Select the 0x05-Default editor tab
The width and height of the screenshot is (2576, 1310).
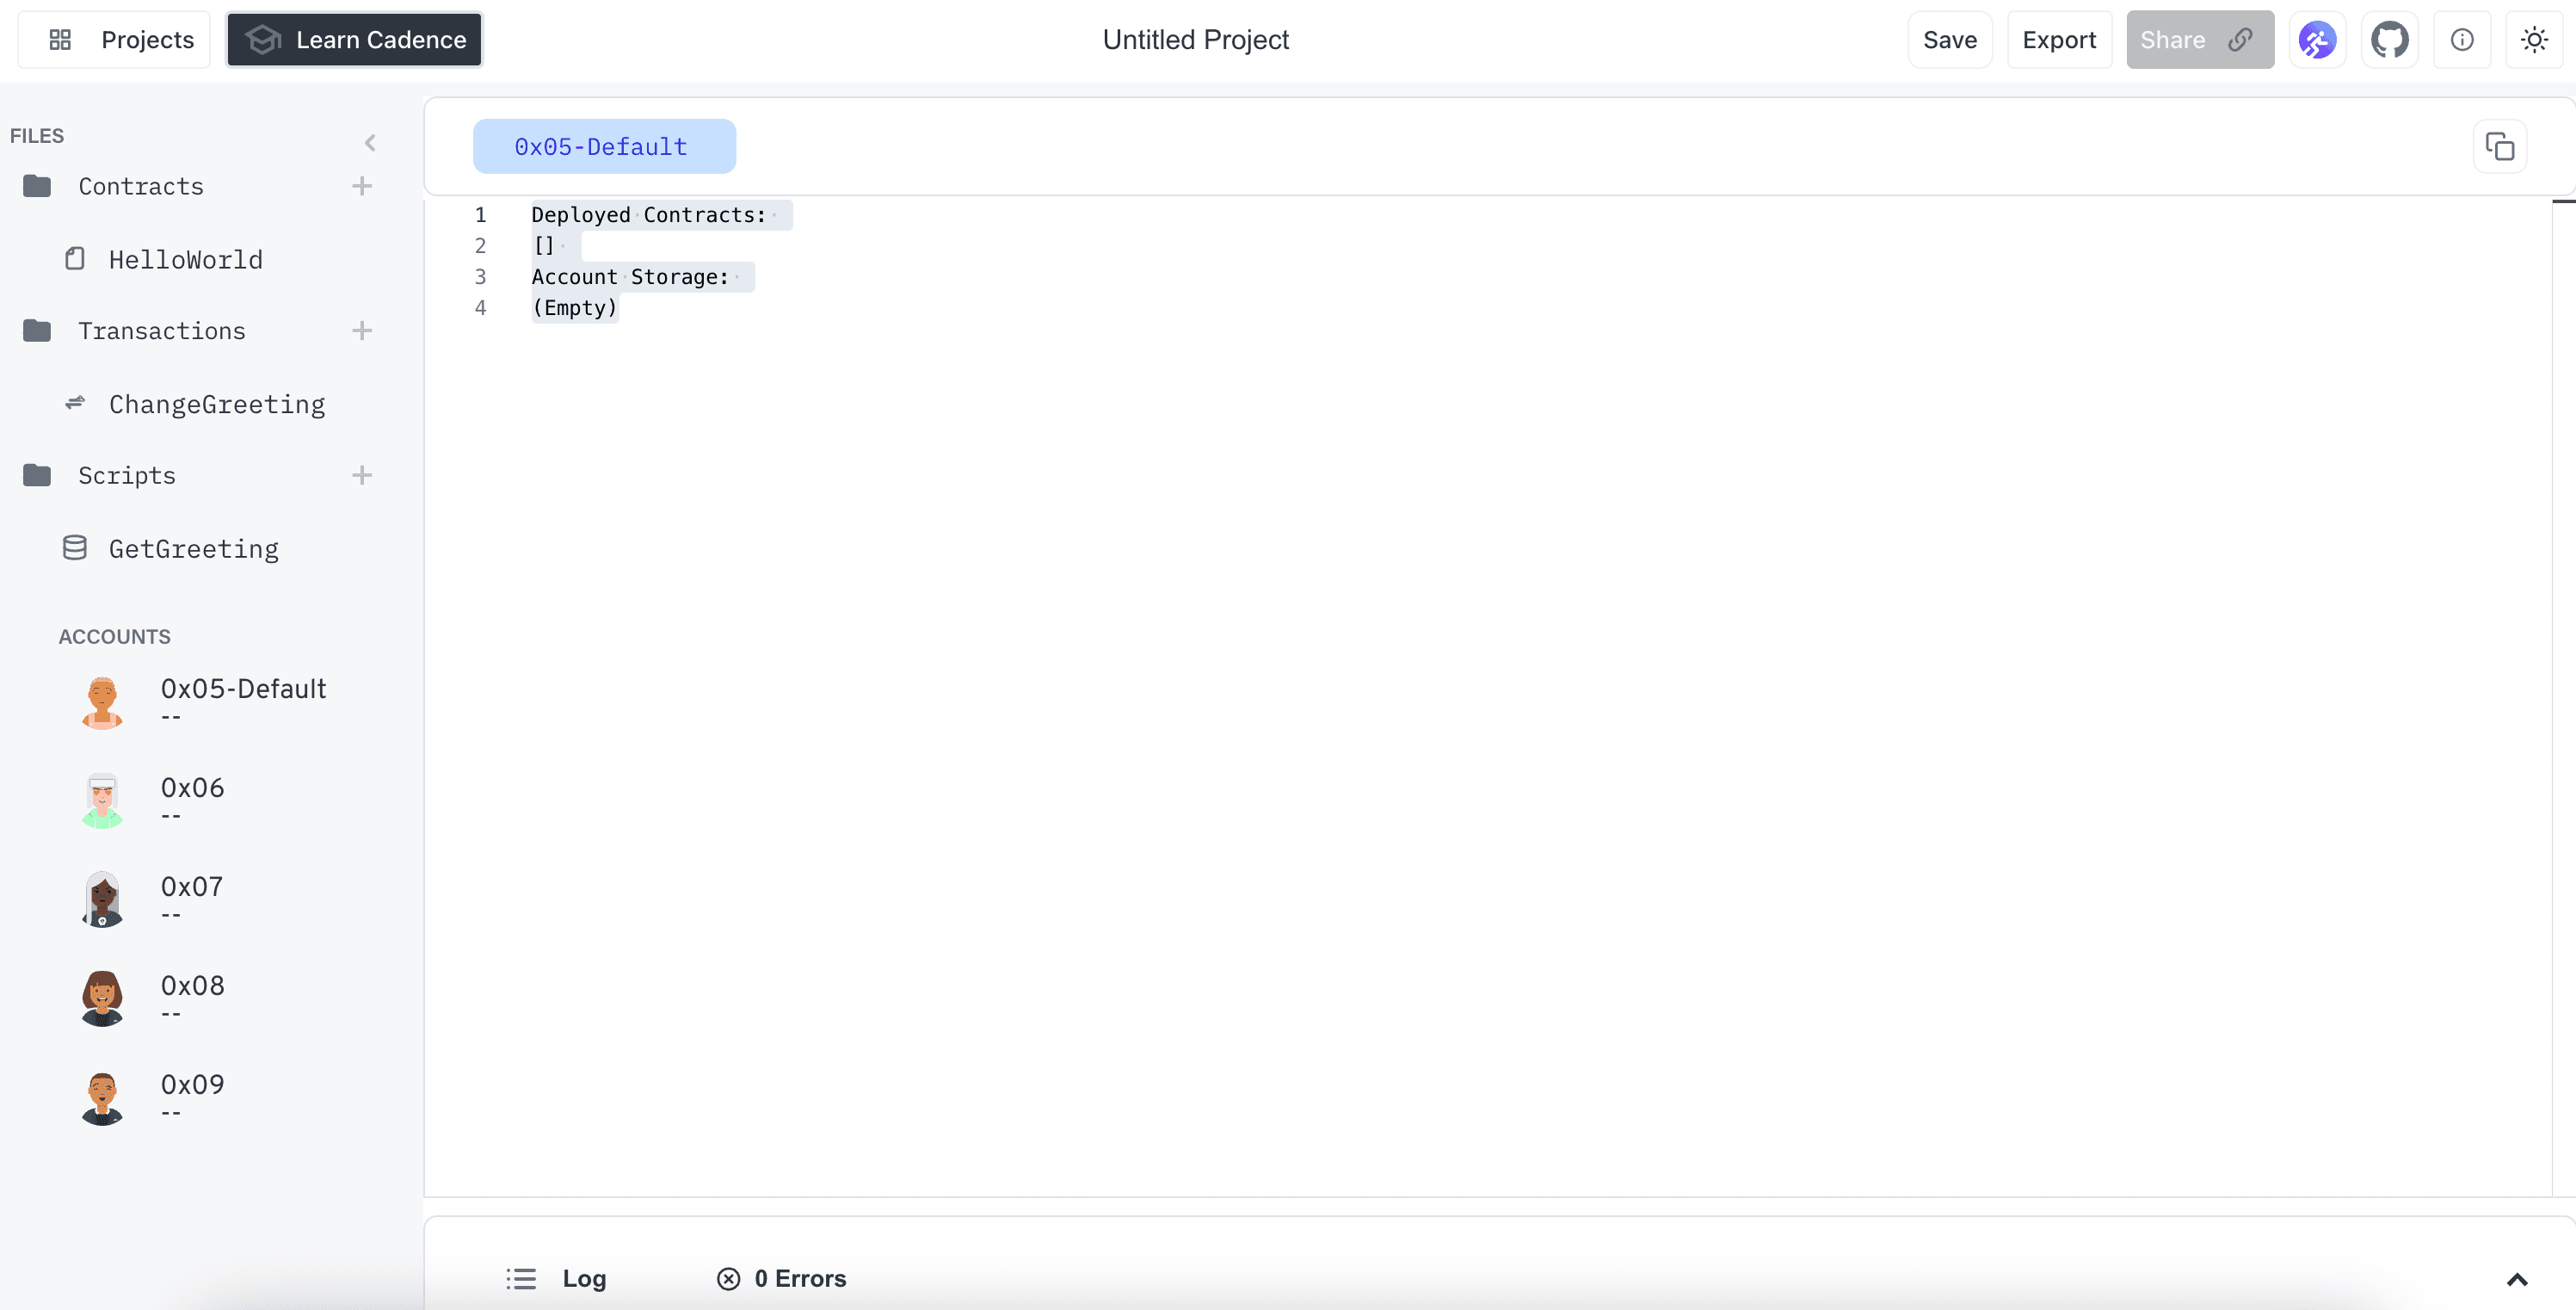(x=603, y=146)
